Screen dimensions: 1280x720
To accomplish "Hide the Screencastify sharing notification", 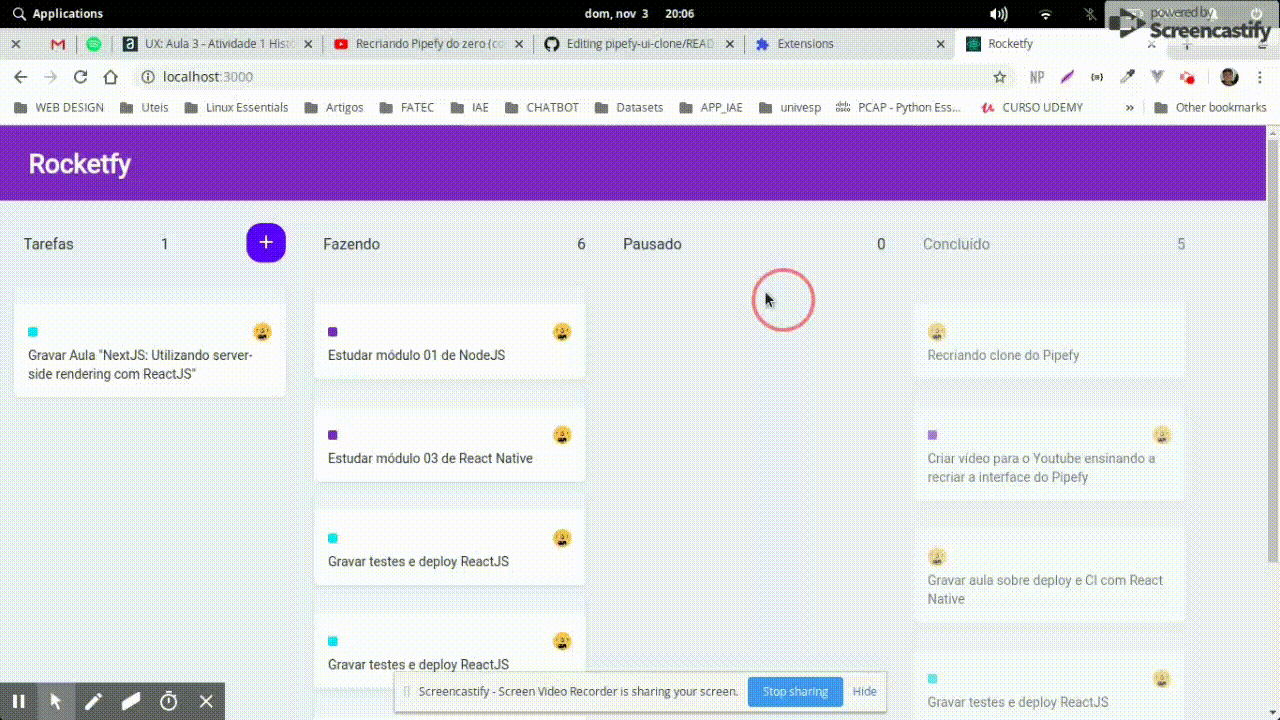I will click(x=864, y=691).
